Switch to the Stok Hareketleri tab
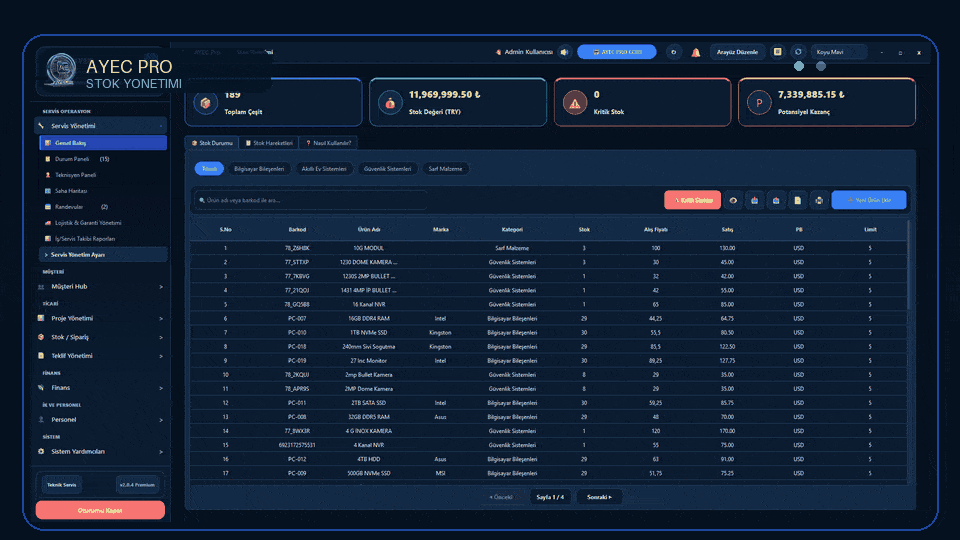 pos(269,143)
